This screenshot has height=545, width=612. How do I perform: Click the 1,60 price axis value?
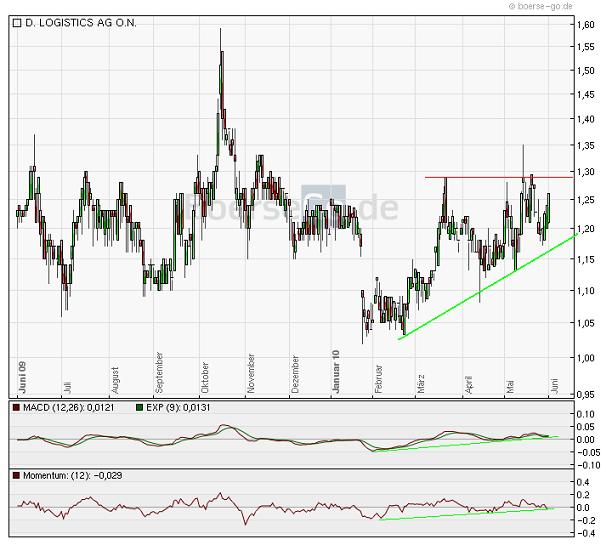(586, 25)
